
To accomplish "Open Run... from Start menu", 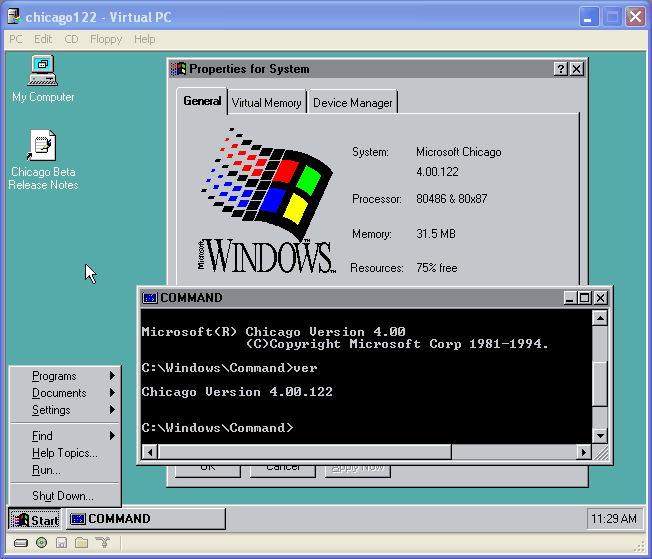I will pyautogui.click(x=65, y=470).
